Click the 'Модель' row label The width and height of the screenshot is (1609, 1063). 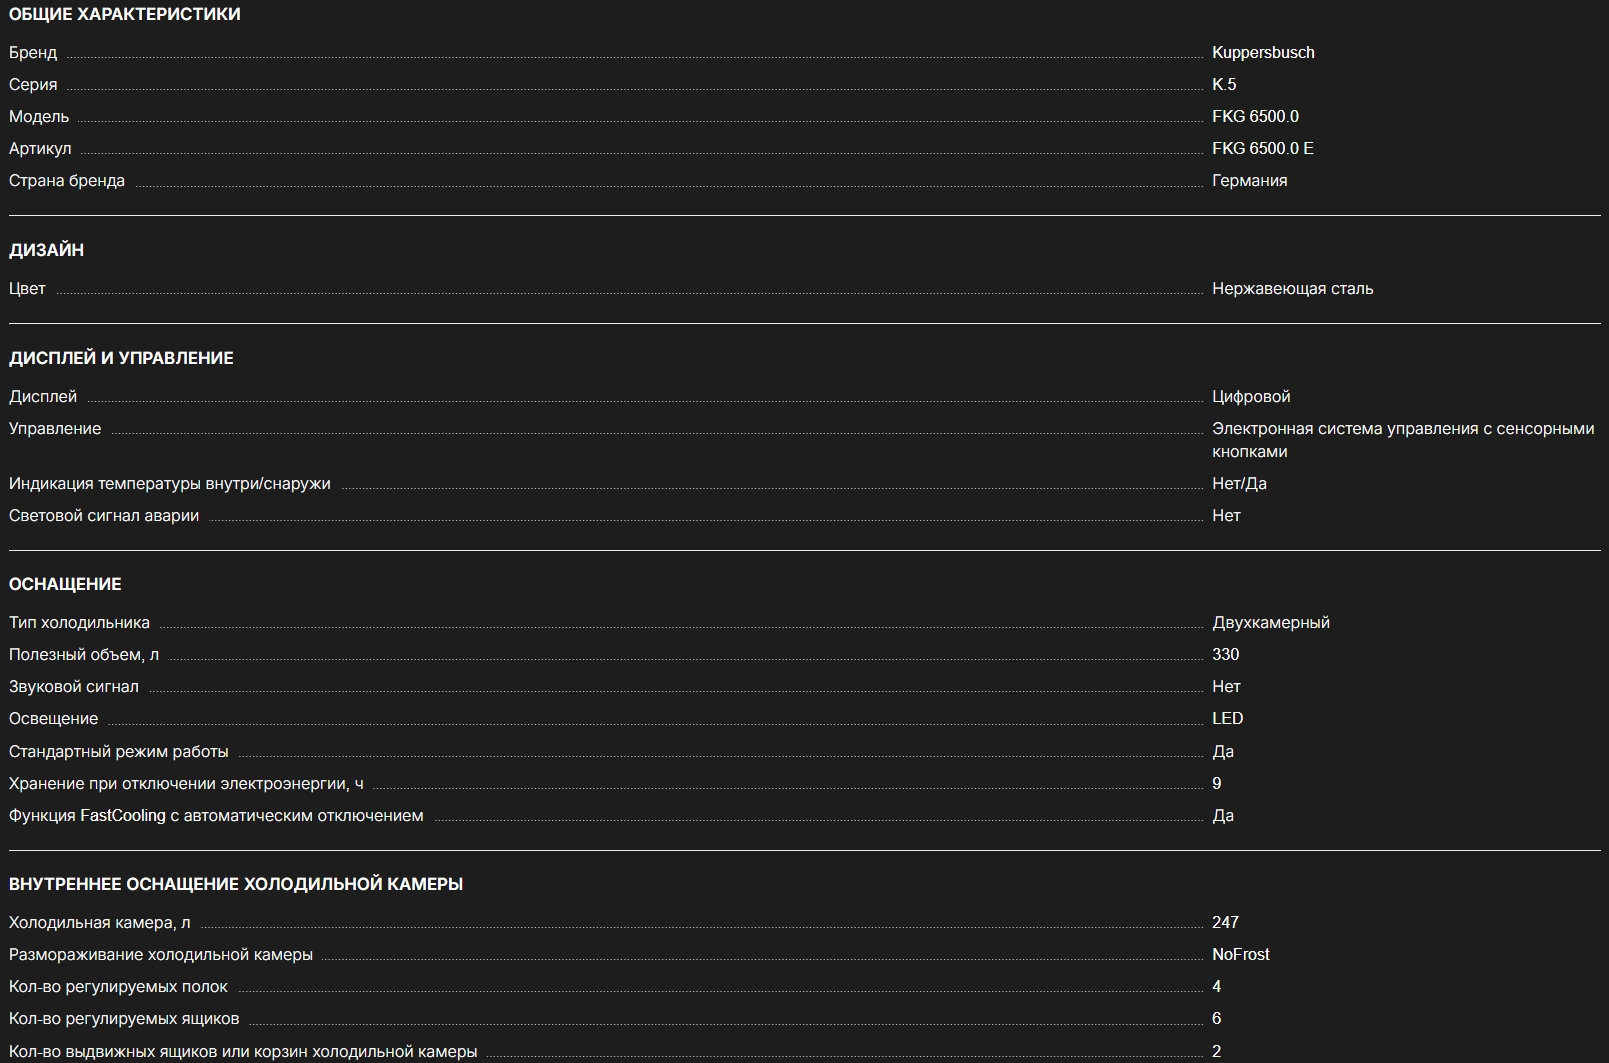point(39,116)
